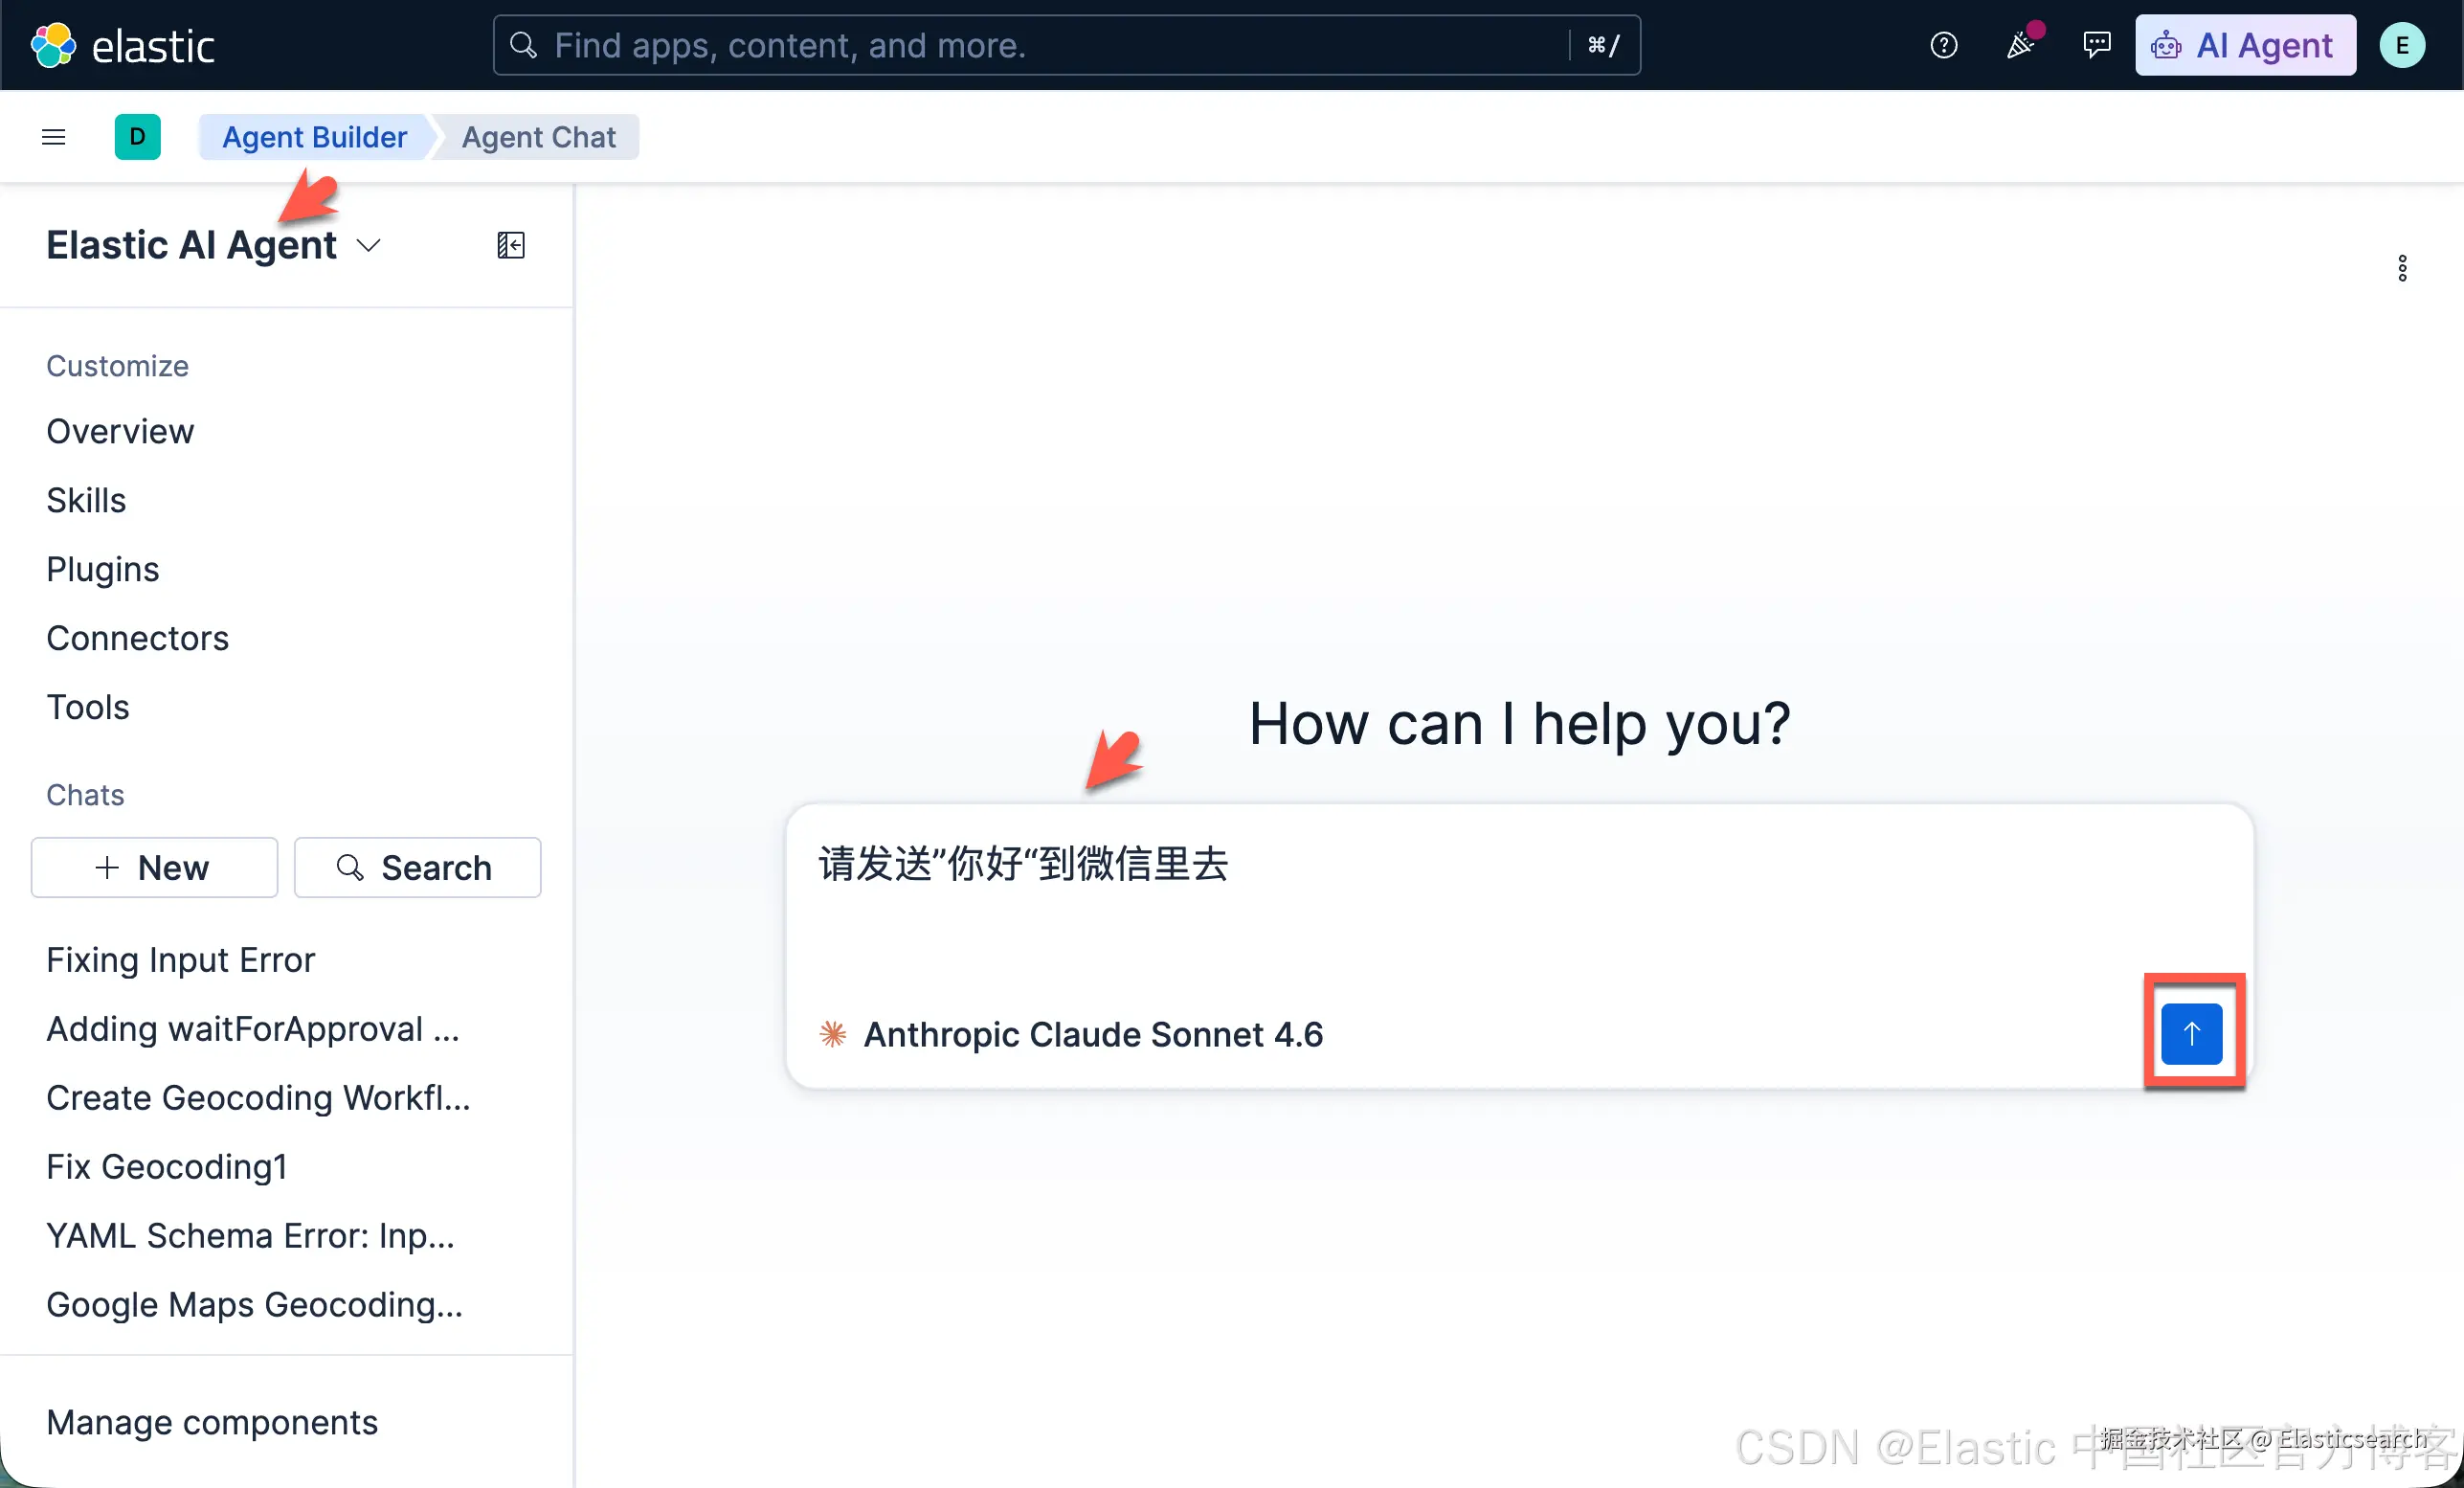Image resolution: width=2464 pixels, height=1488 pixels.
Task: Click the Elastic logo
Action: click(x=122, y=45)
